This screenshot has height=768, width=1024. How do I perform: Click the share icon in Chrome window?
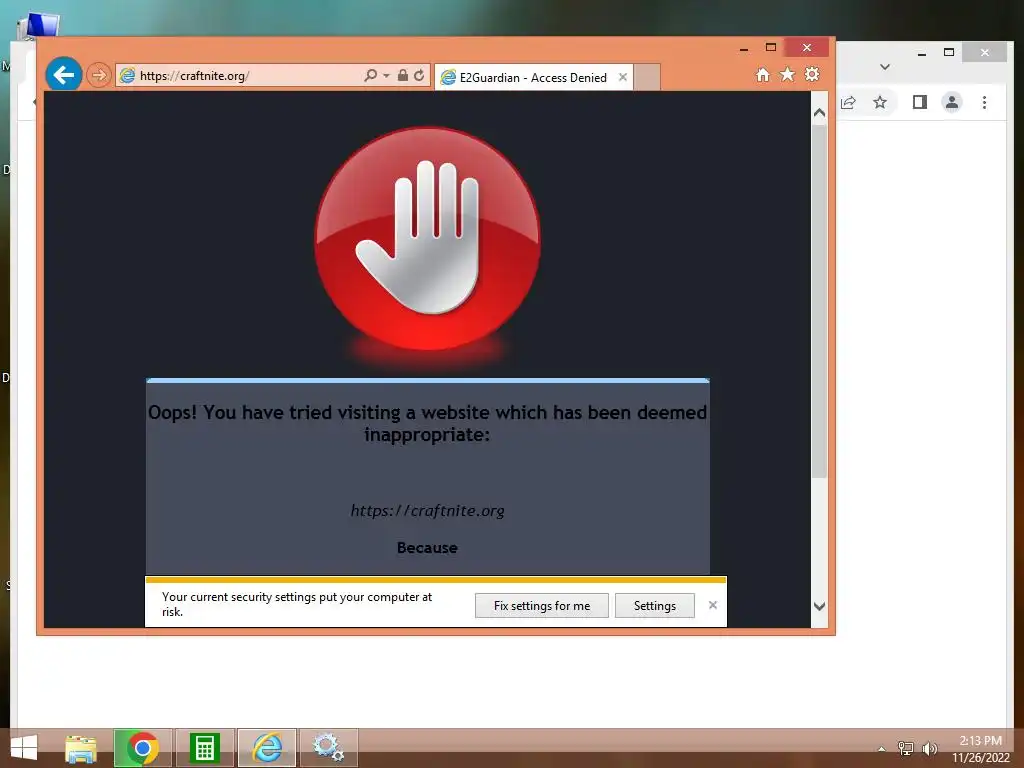pyautogui.click(x=848, y=103)
